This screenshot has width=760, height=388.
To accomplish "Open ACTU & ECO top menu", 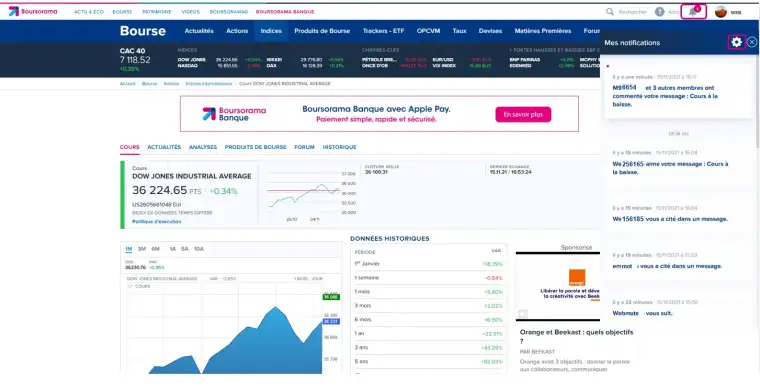I will [x=89, y=12].
